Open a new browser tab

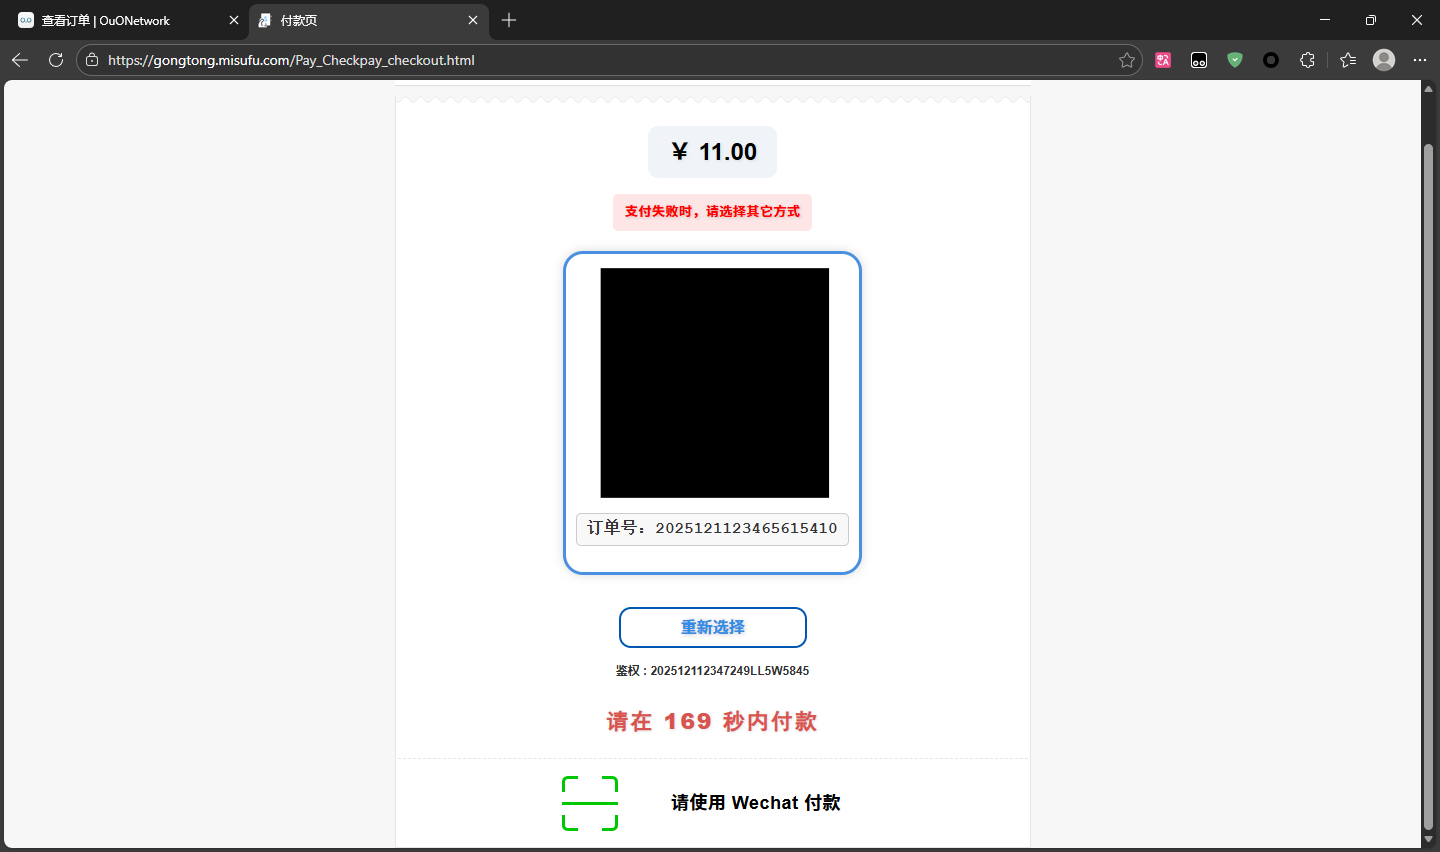[x=509, y=20]
